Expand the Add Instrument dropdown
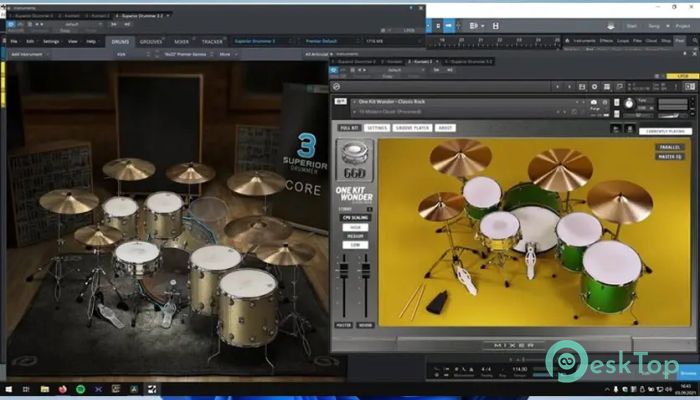This screenshot has width=700, height=400. [x=29, y=54]
